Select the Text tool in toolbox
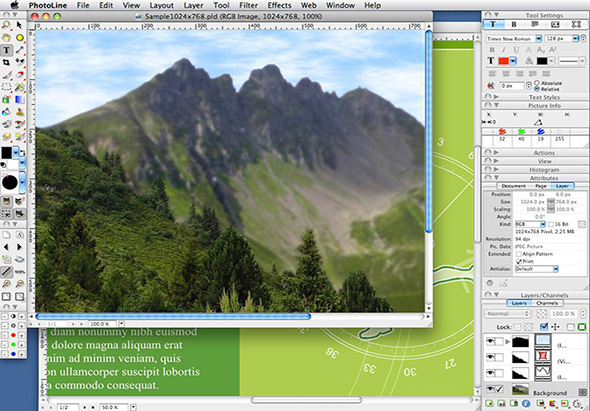This screenshot has width=590, height=411. (6, 50)
